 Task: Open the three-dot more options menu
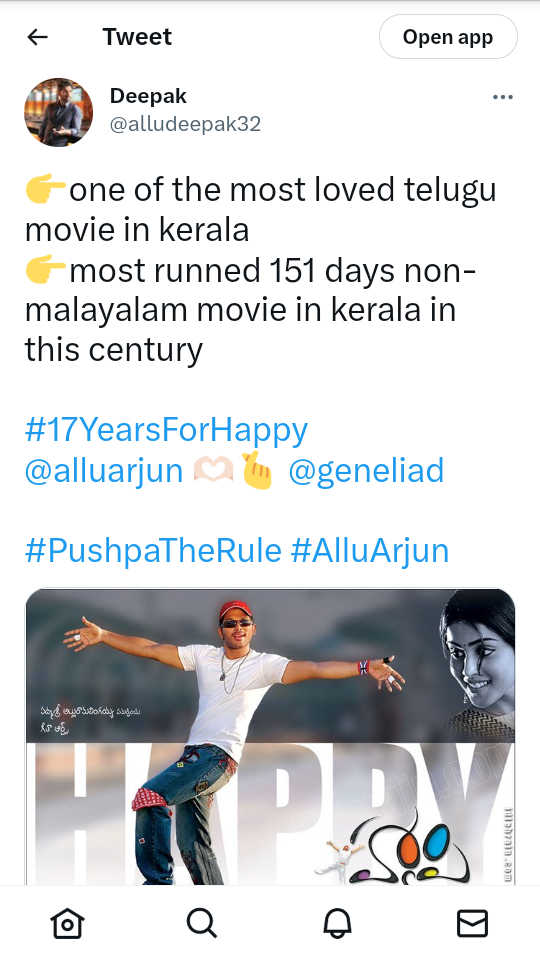(503, 97)
